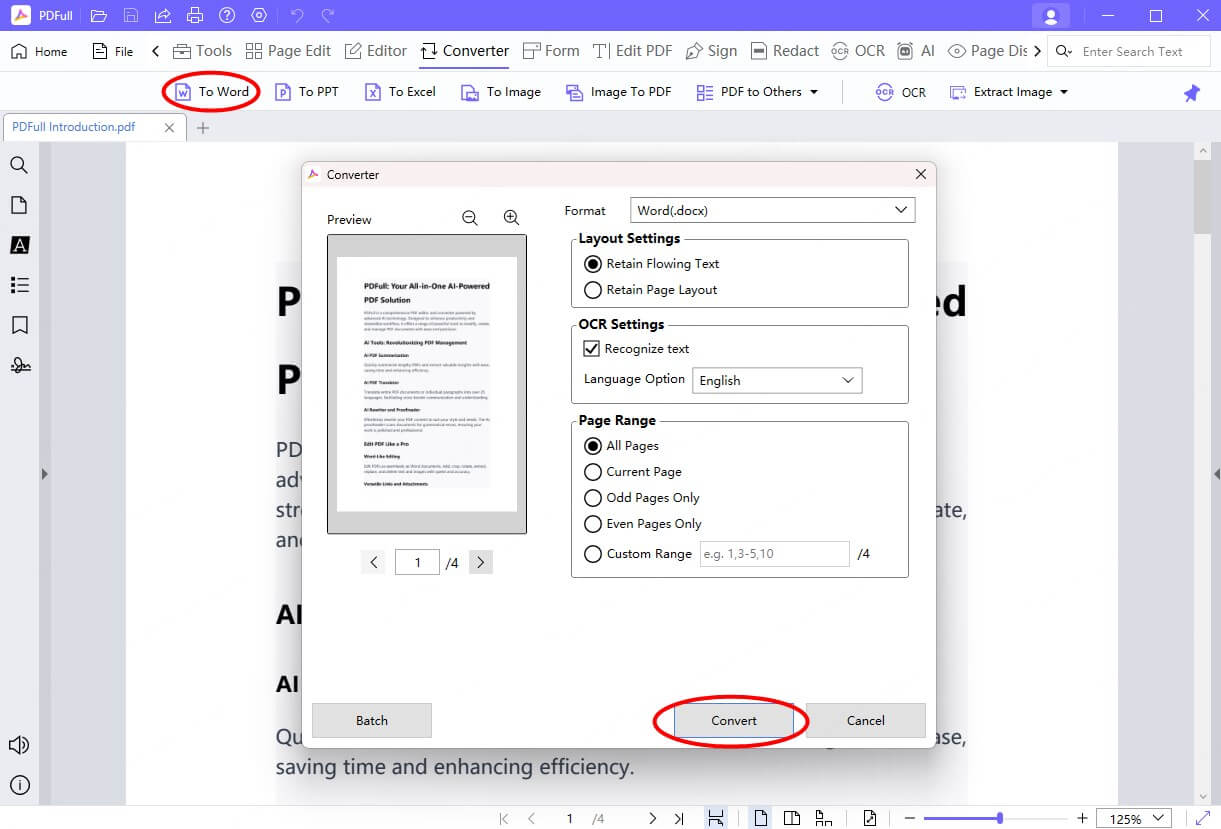Click the read-aloud speaker icon
Image resolution: width=1221 pixels, height=829 pixels.
(20, 744)
